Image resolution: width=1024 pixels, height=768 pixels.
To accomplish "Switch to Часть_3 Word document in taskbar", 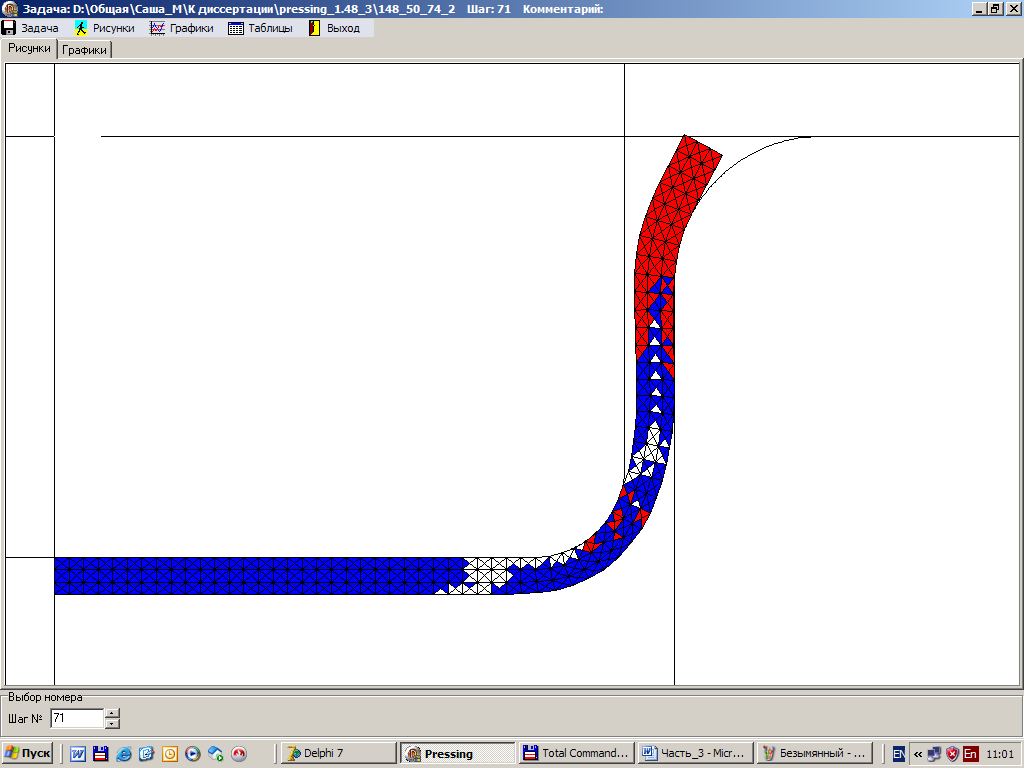I will pyautogui.click(x=695, y=753).
